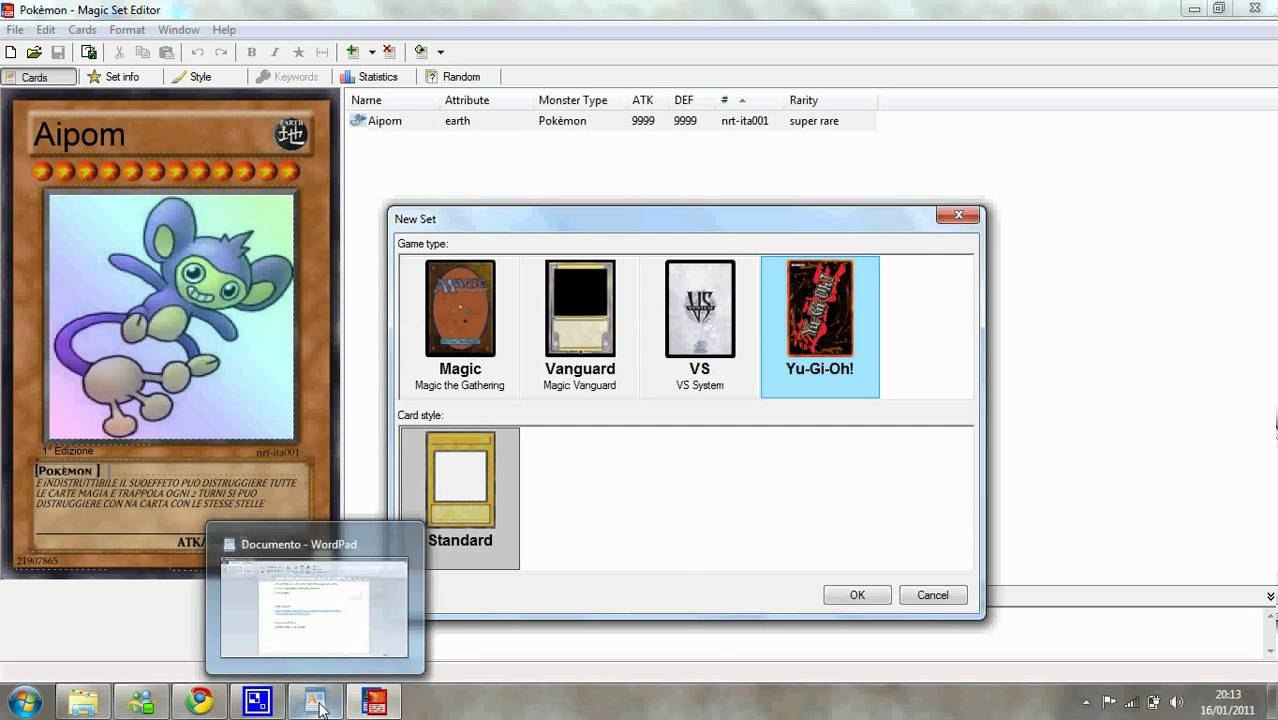
Task: Sort card list by DEF column
Action: tap(690, 100)
